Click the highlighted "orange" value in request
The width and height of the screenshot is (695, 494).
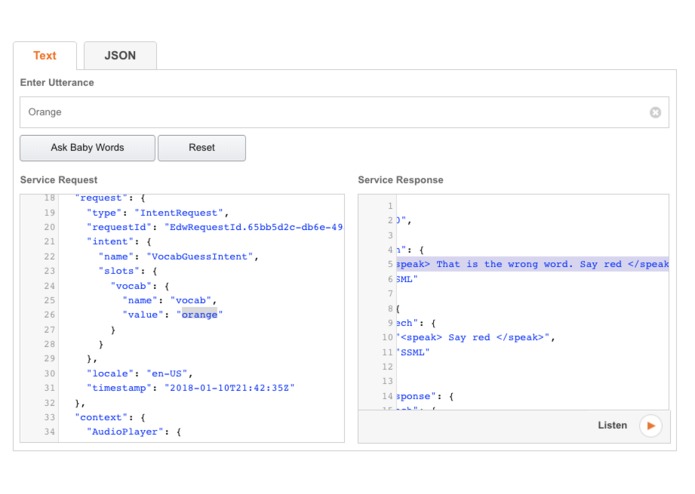(199, 314)
